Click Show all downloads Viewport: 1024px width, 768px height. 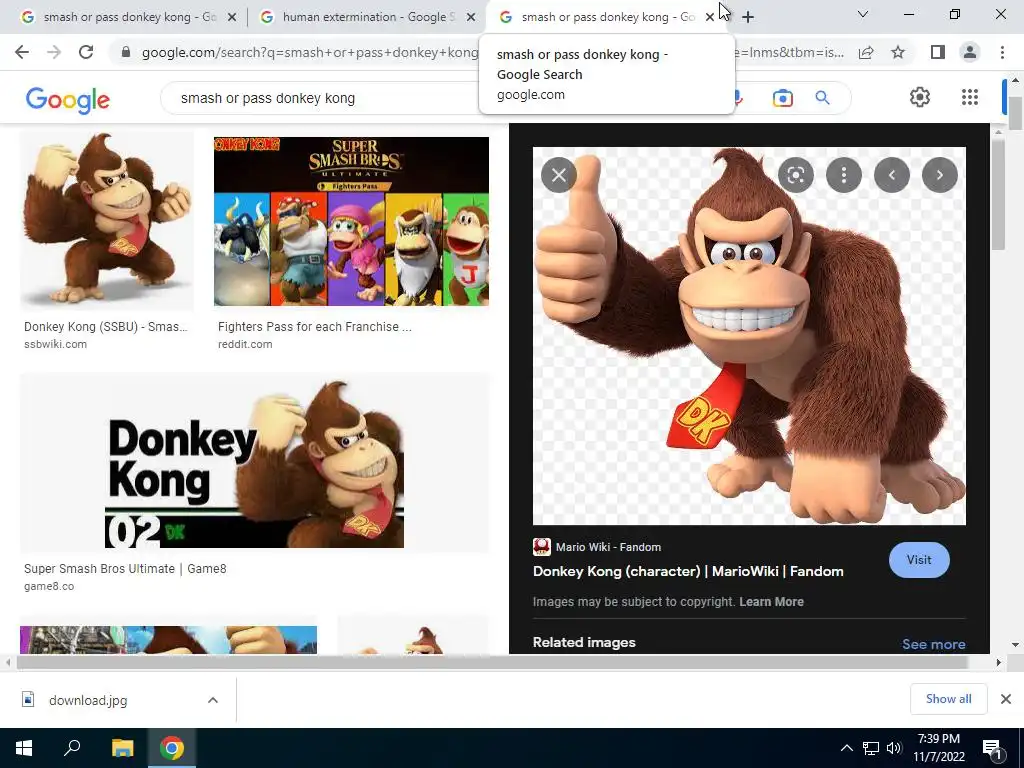click(x=948, y=699)
